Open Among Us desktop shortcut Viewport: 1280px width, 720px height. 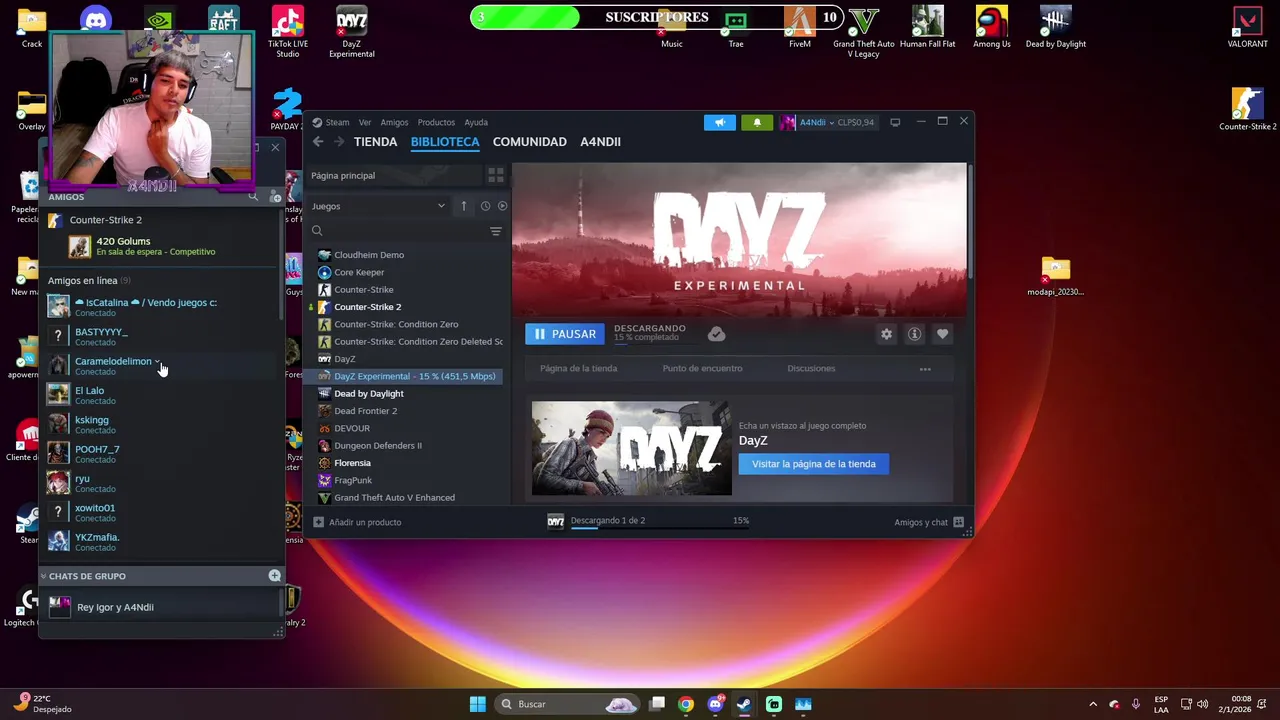[992, 27]
